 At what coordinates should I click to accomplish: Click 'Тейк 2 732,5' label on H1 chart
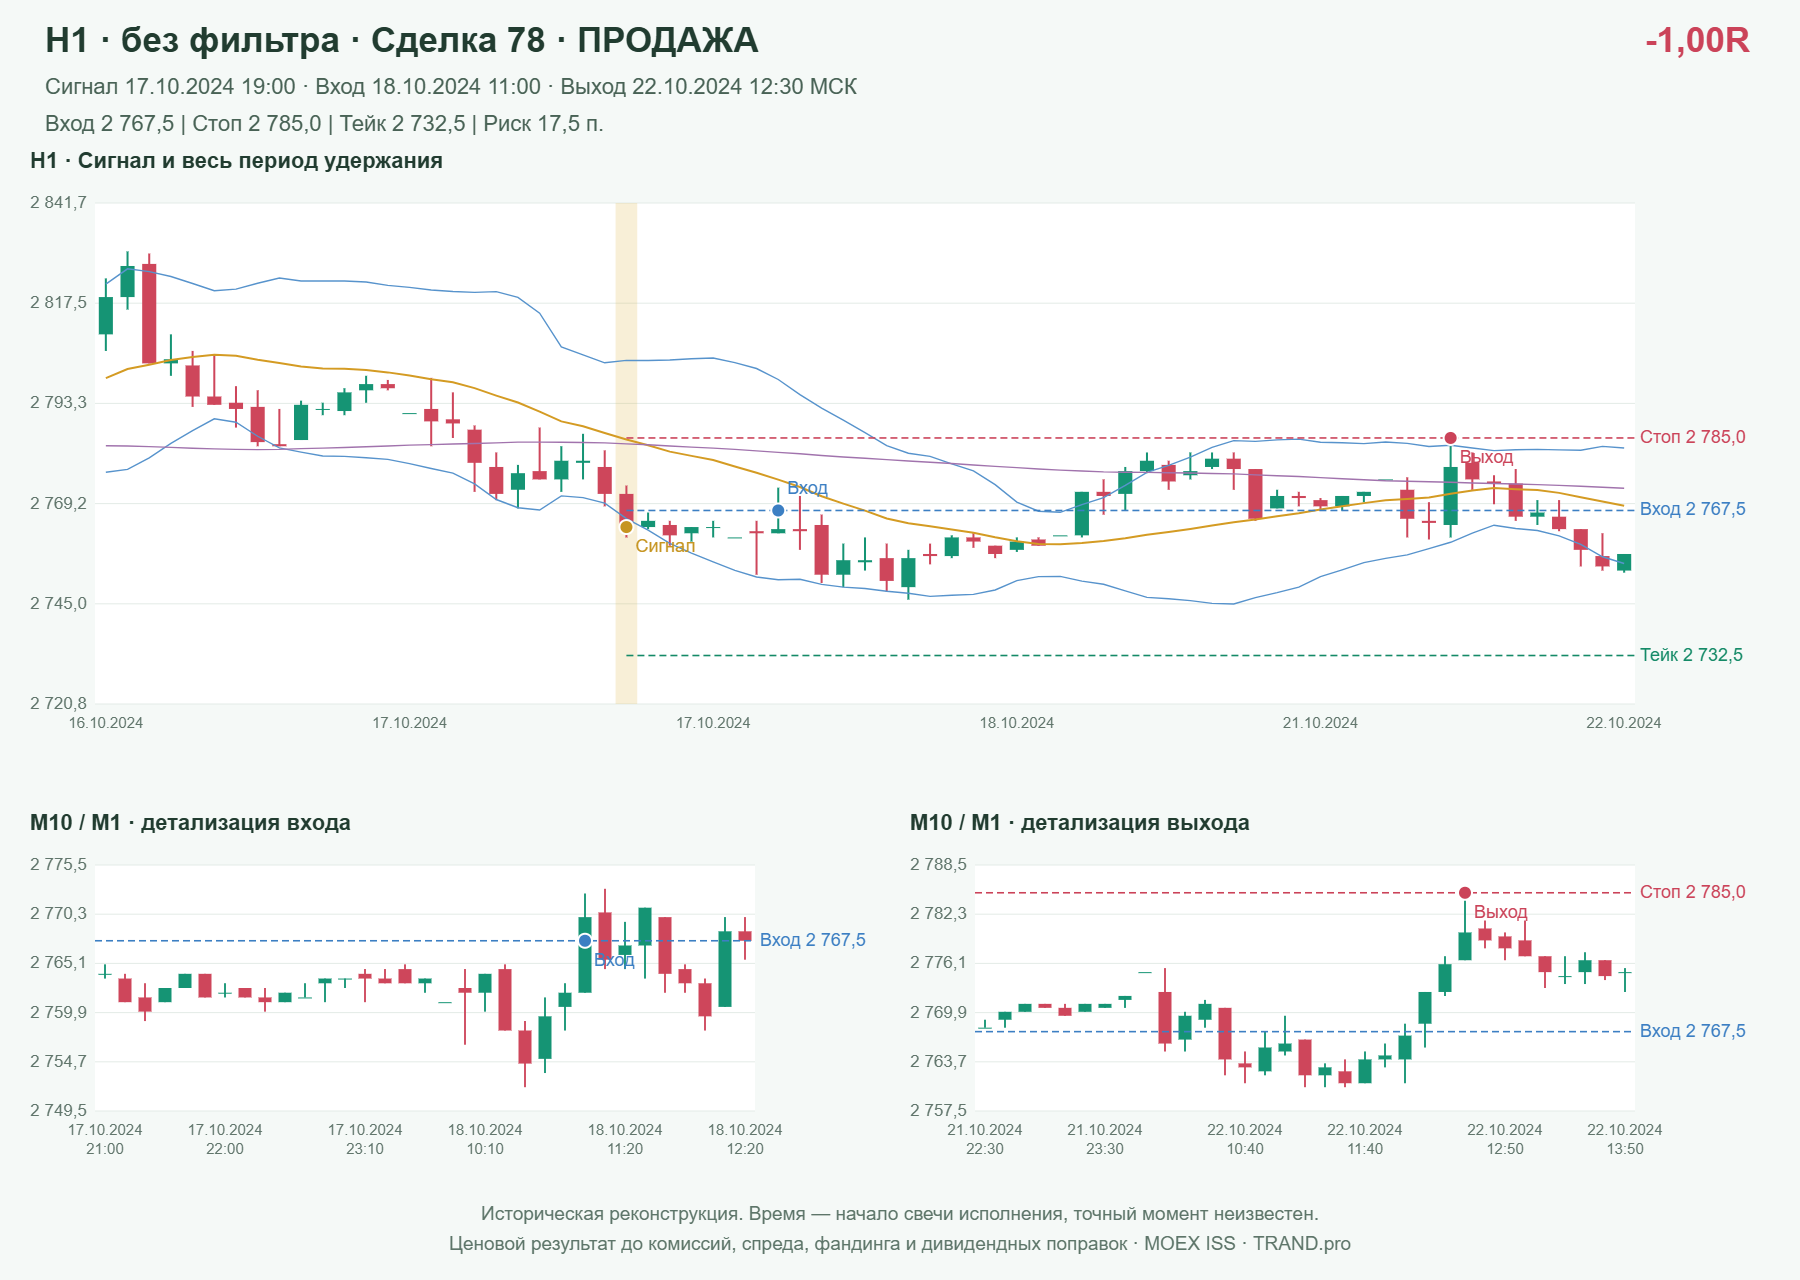1691,655
